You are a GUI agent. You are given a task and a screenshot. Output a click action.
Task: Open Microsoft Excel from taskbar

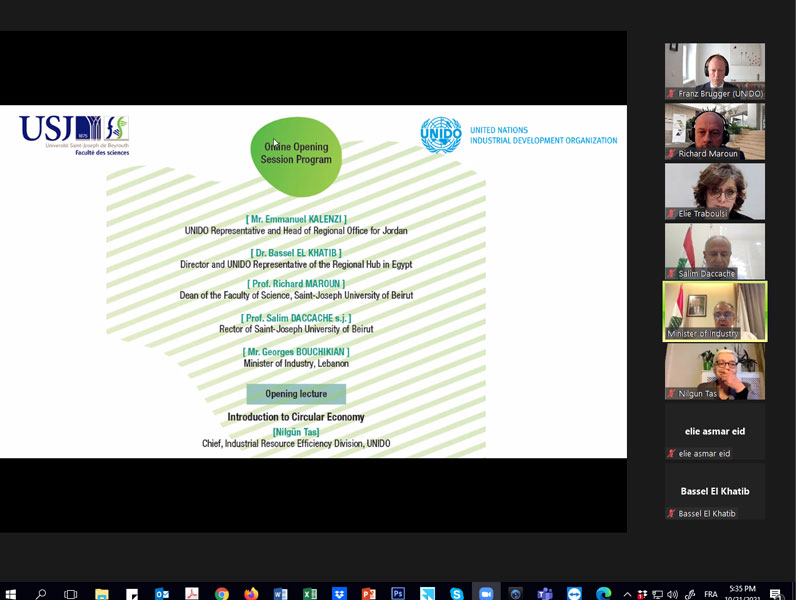[310, 593]
